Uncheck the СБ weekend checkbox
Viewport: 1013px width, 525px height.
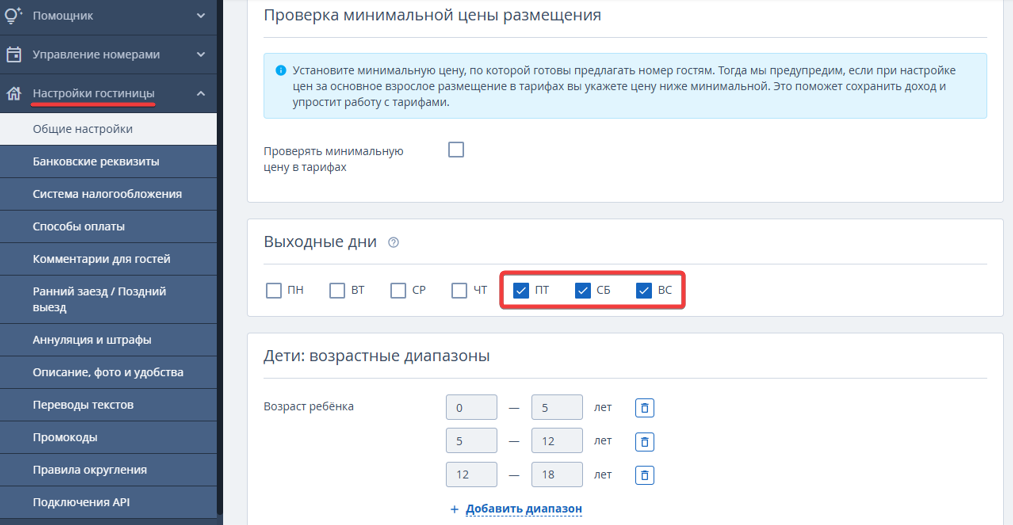pyautogui.click(x=583, y=291)
